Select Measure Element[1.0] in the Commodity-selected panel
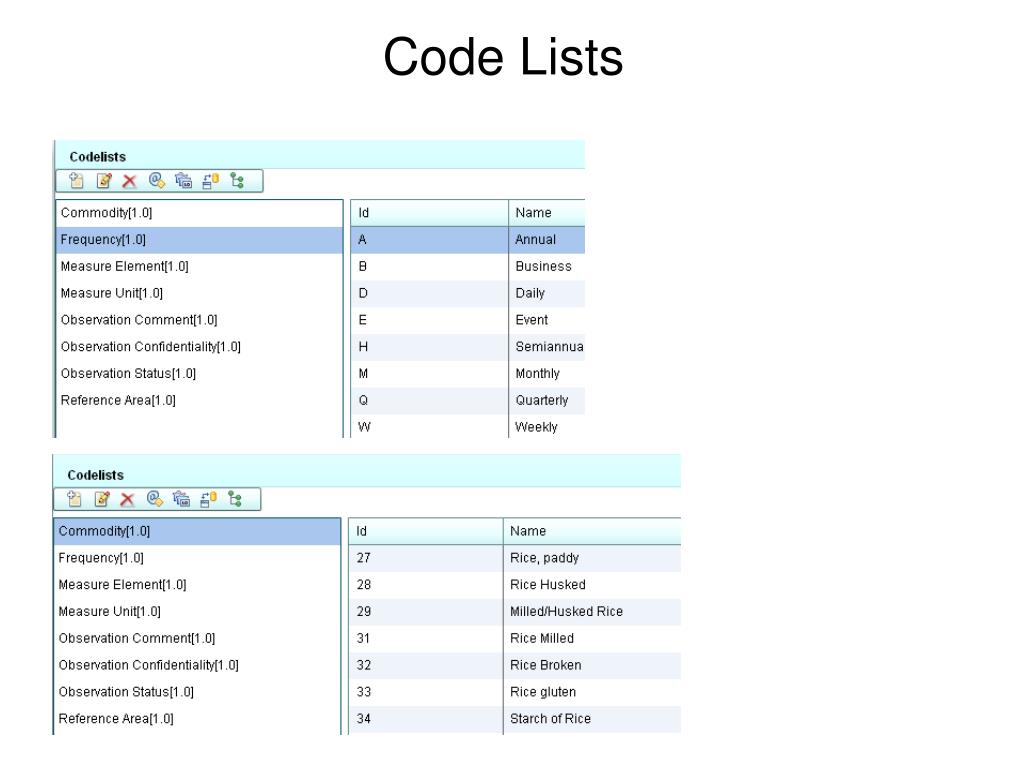The height and width of the screenshot is (768, 1024). (x=197, y=585)
